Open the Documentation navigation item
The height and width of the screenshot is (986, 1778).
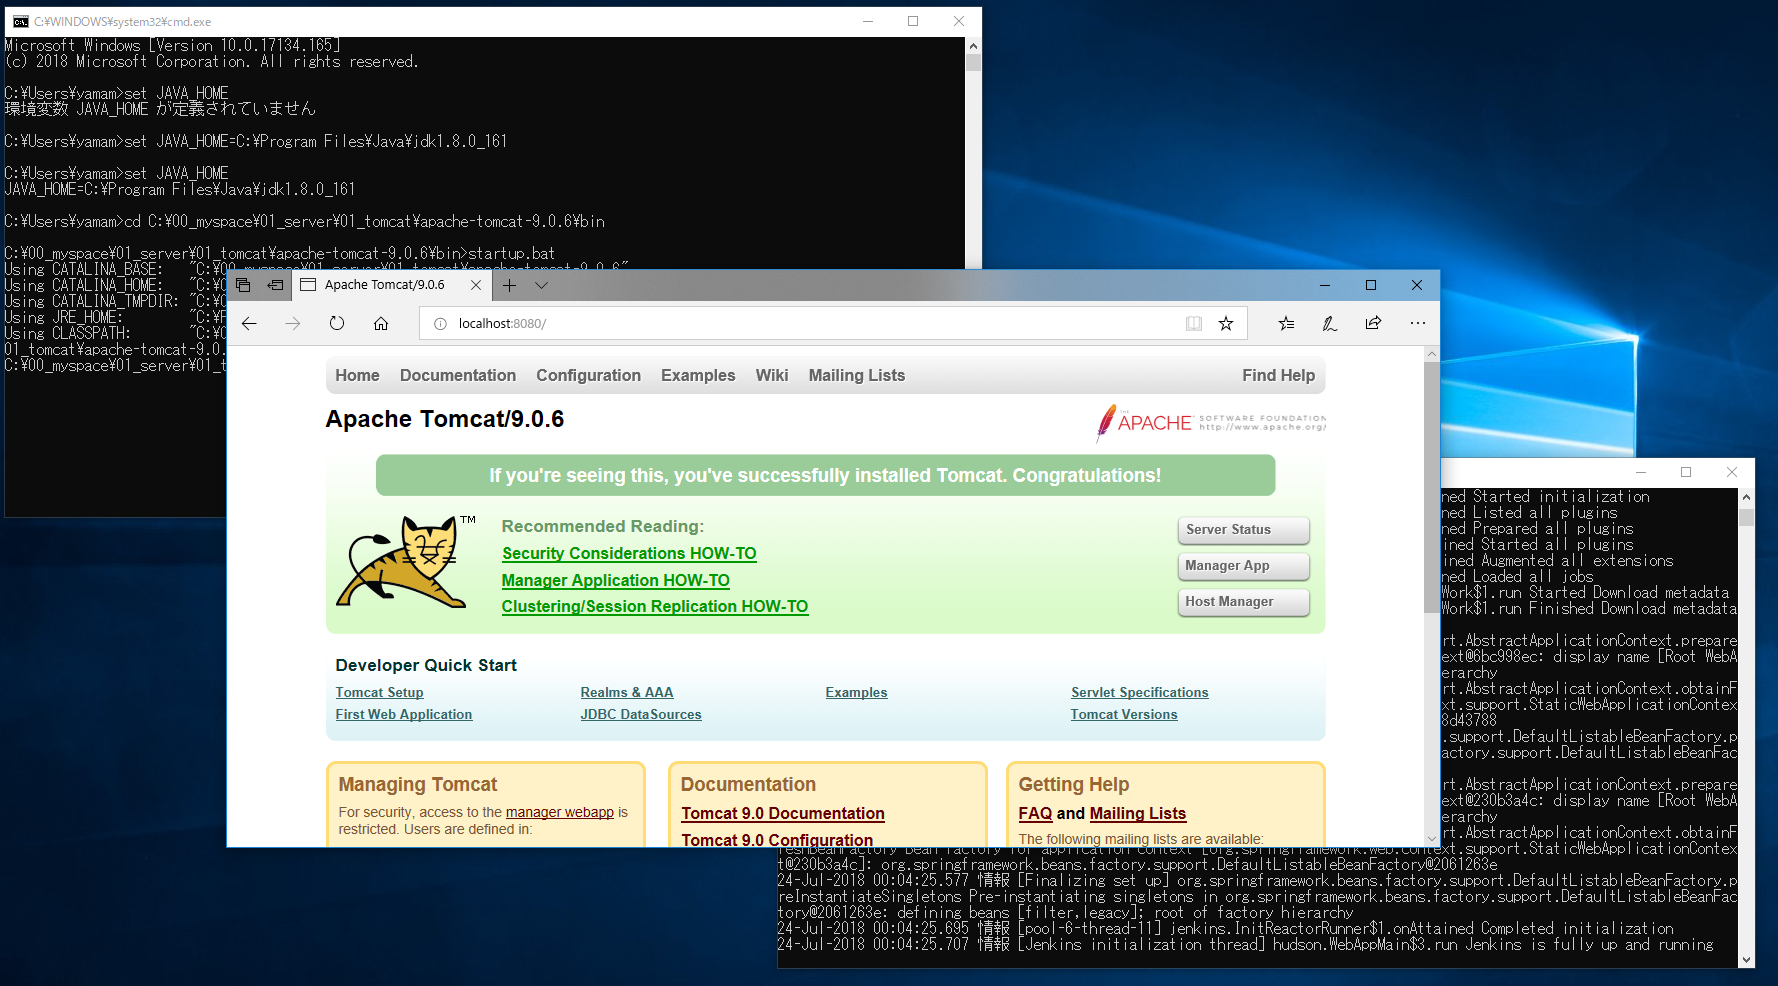click(x=458, y=375)
